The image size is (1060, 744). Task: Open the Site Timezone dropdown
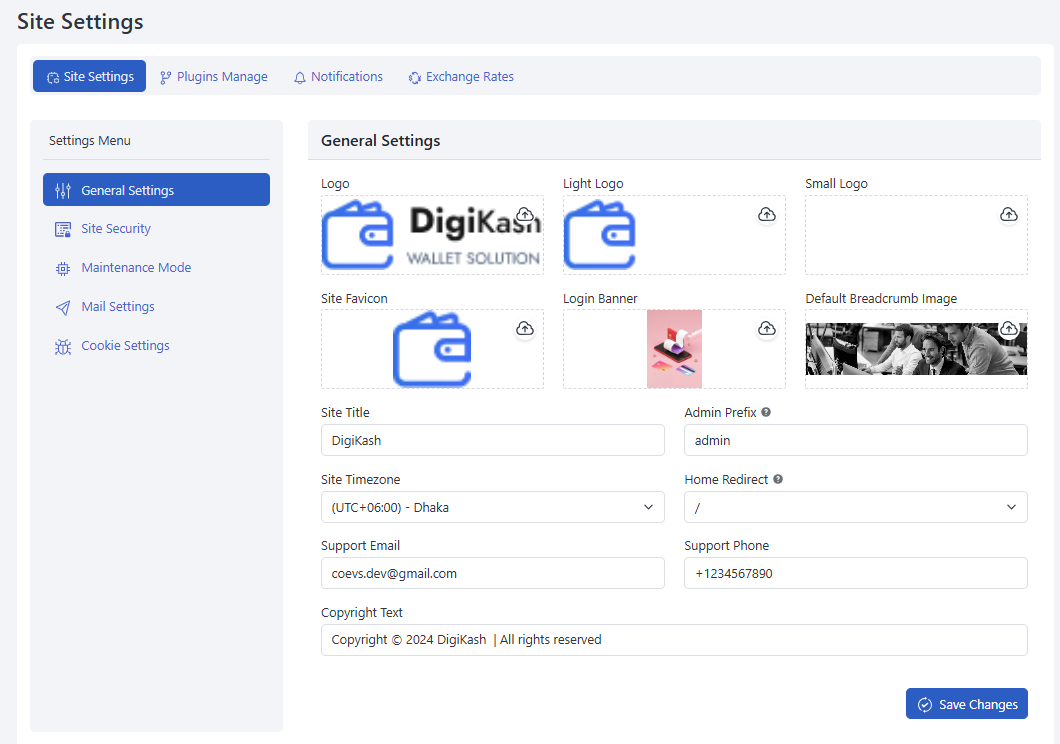click(x=492, y=507)
